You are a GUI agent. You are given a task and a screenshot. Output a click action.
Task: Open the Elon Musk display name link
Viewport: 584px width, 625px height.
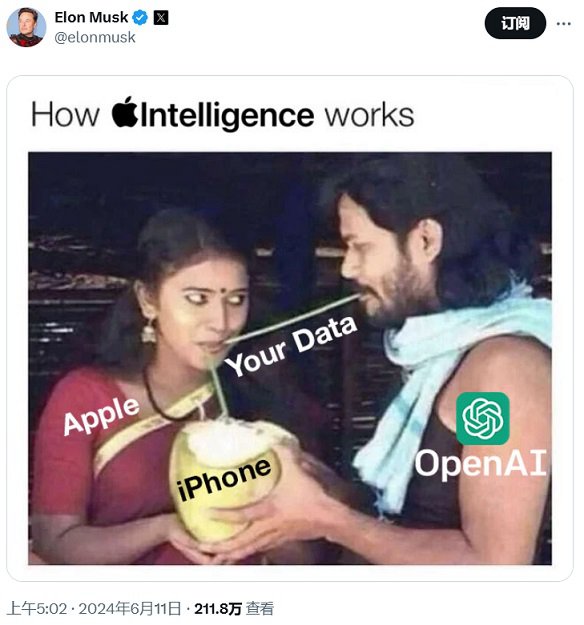click(91, 17)
